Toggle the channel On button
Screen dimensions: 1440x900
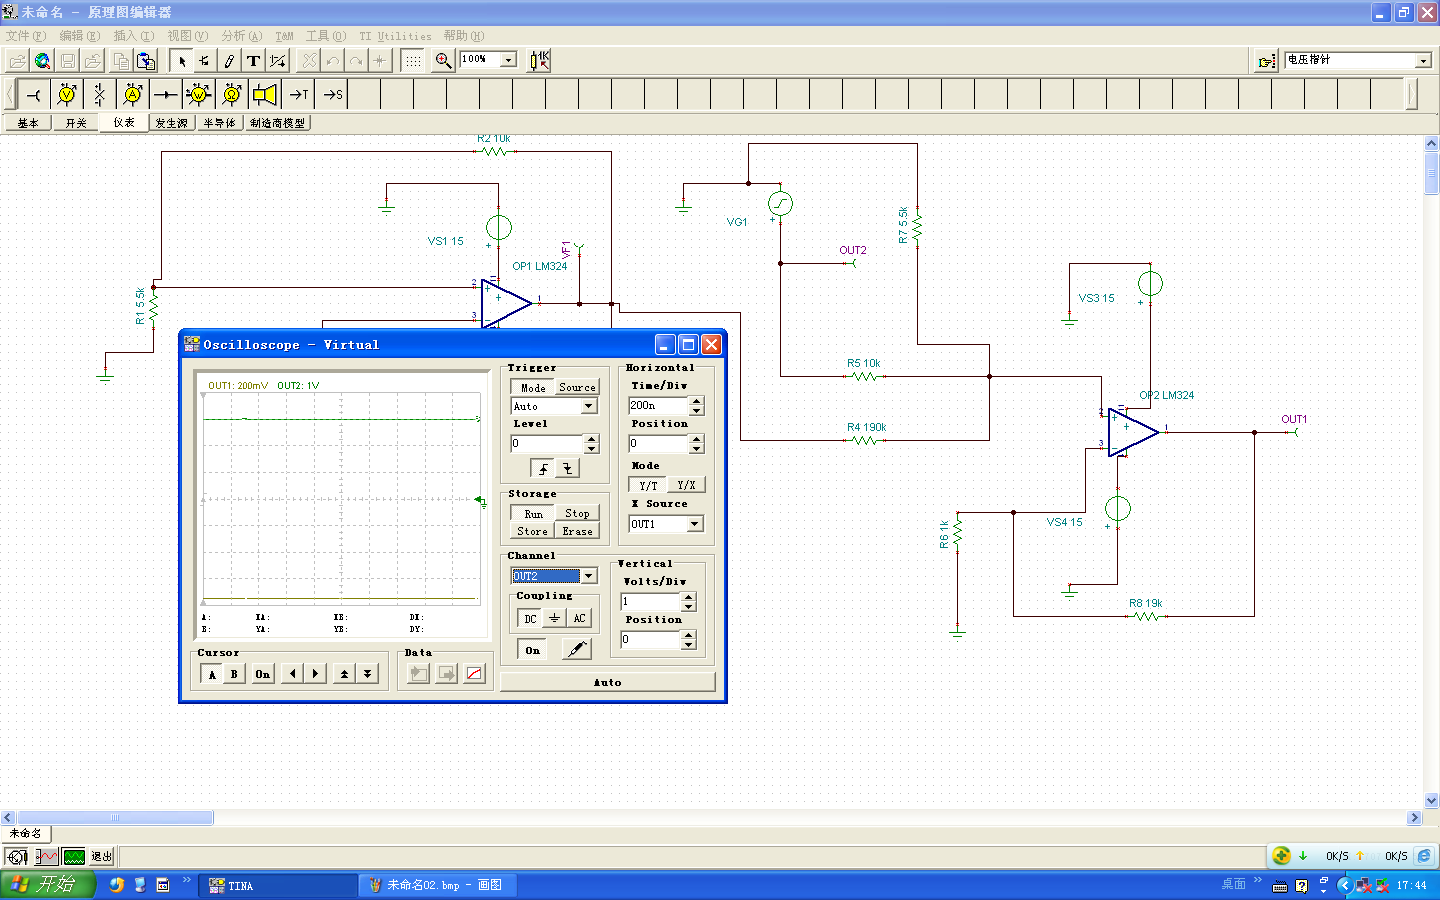(x=532, y=650)
